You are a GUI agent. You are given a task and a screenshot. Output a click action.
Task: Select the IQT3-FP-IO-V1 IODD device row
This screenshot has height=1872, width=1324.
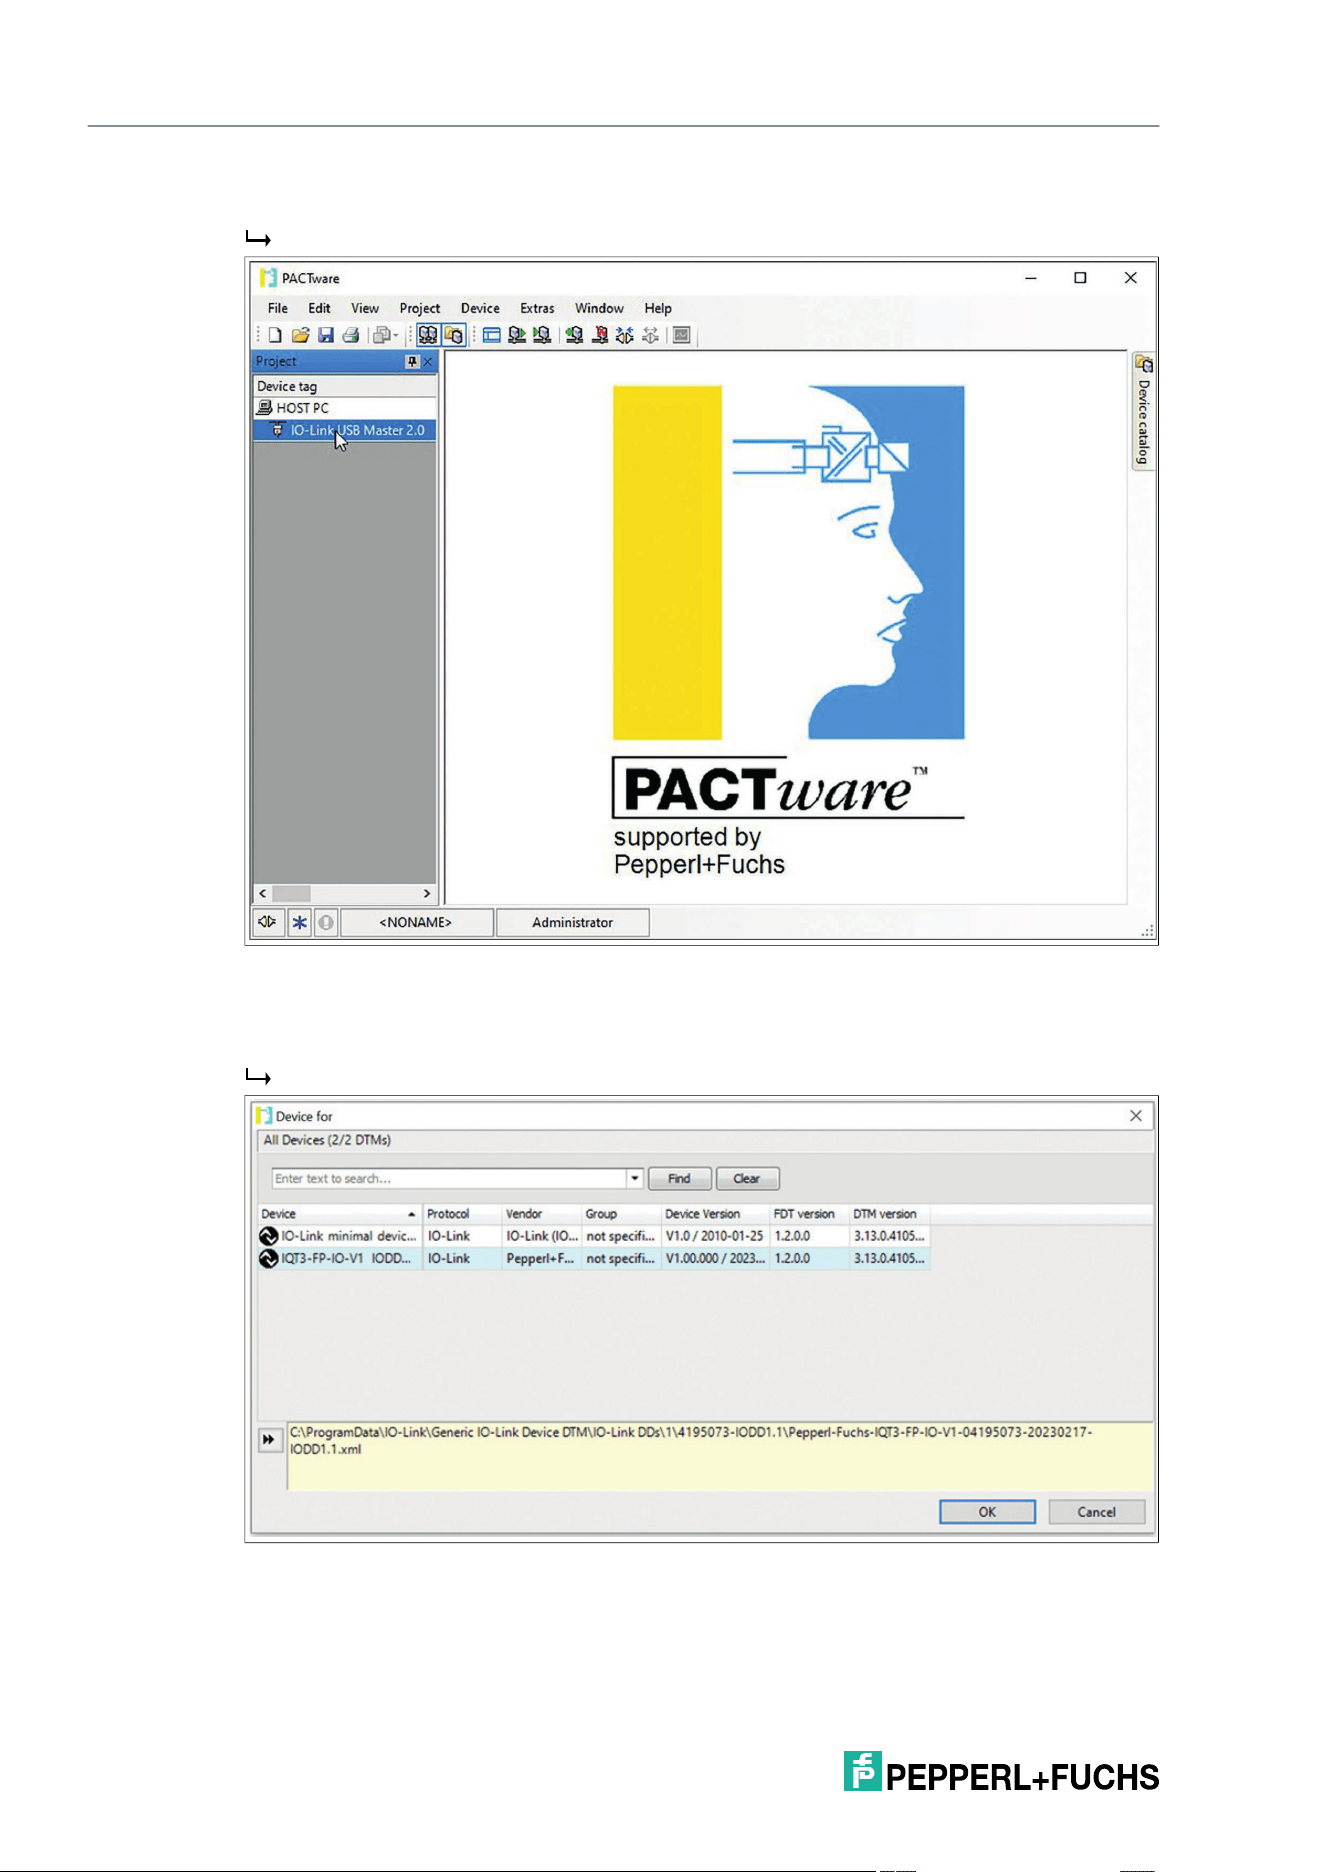click(x=594, y=1259)
